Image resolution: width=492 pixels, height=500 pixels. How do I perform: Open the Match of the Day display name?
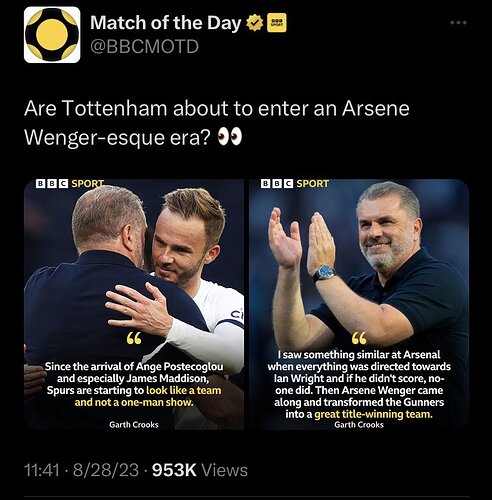click(x=165, y=23)
